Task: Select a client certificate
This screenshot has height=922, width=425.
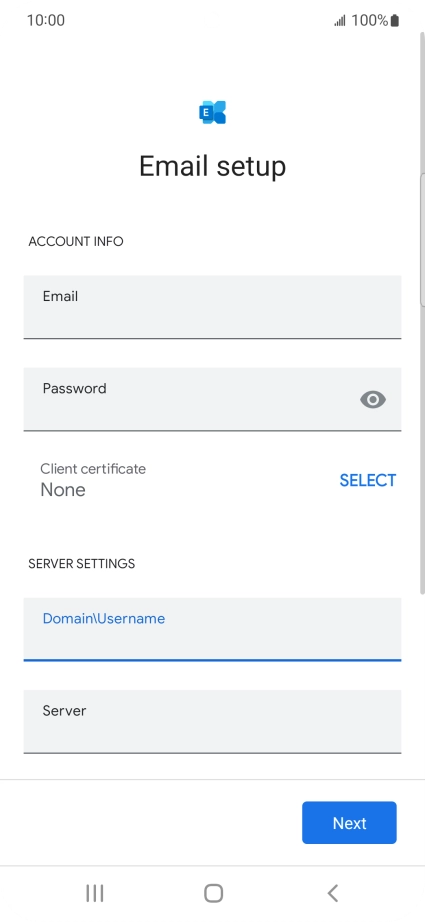Action: point(368,480)
